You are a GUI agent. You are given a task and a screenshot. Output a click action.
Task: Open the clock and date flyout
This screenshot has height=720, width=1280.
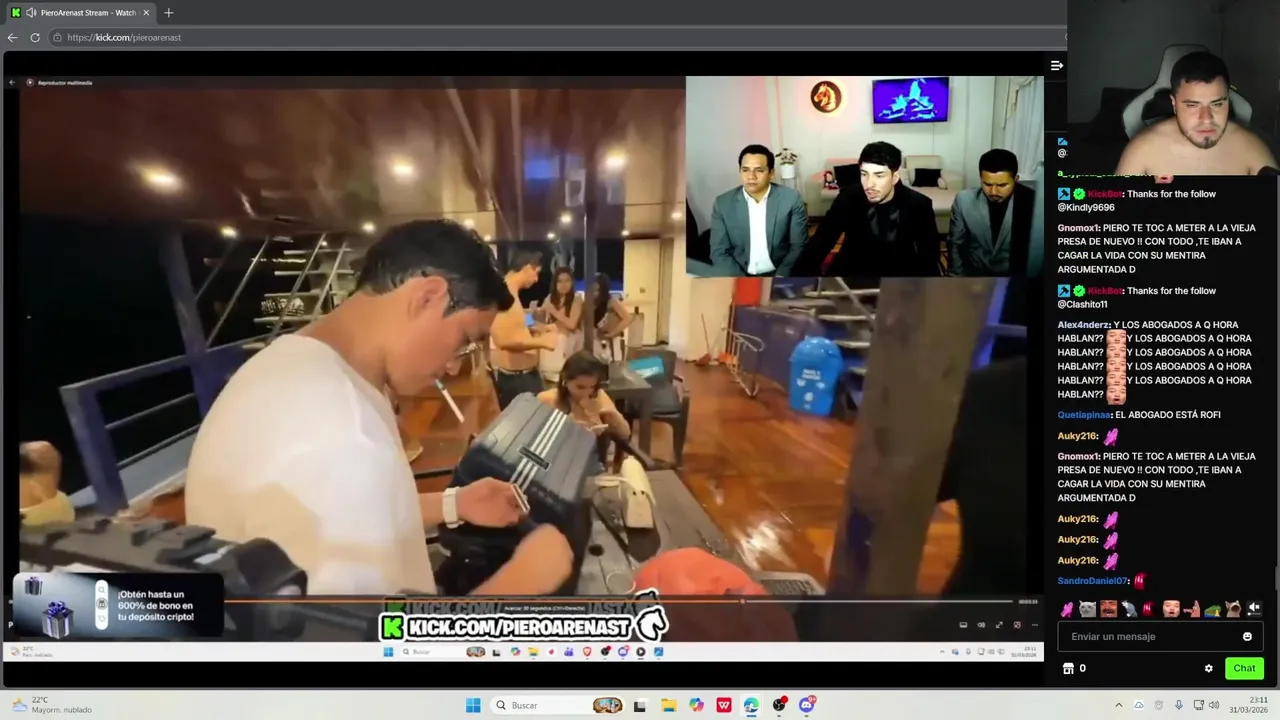pos(1248,705)
